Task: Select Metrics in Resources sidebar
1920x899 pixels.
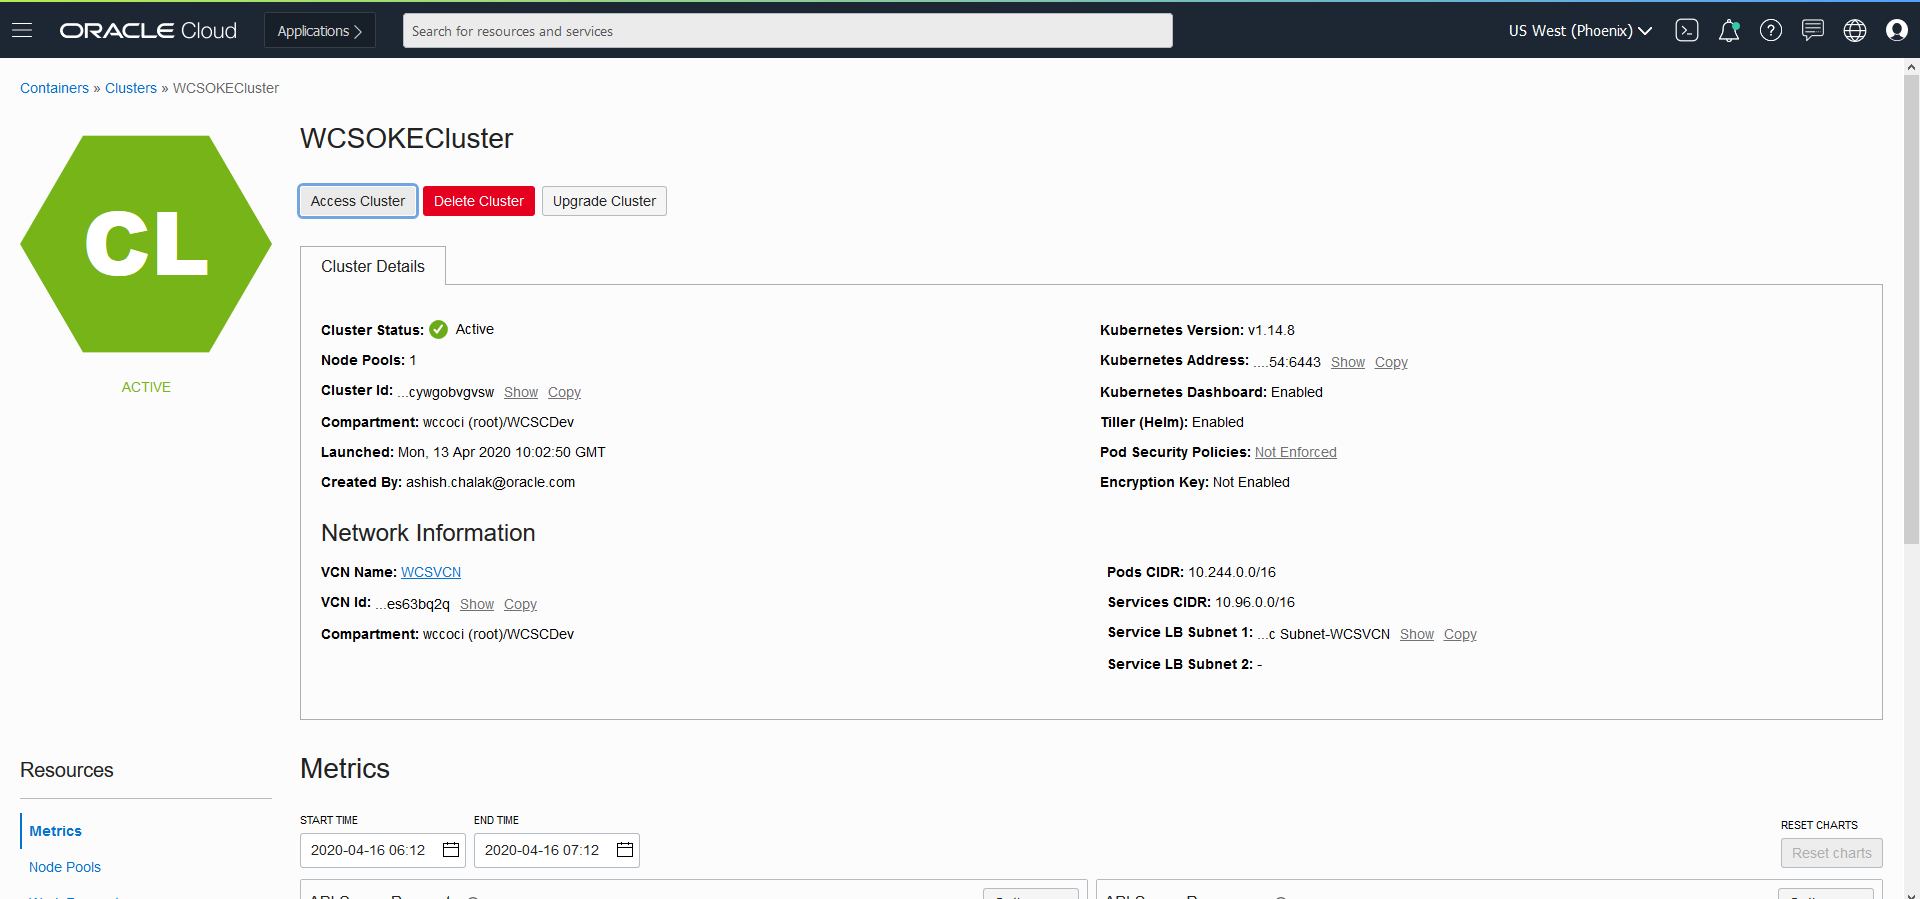Action: 56,831
